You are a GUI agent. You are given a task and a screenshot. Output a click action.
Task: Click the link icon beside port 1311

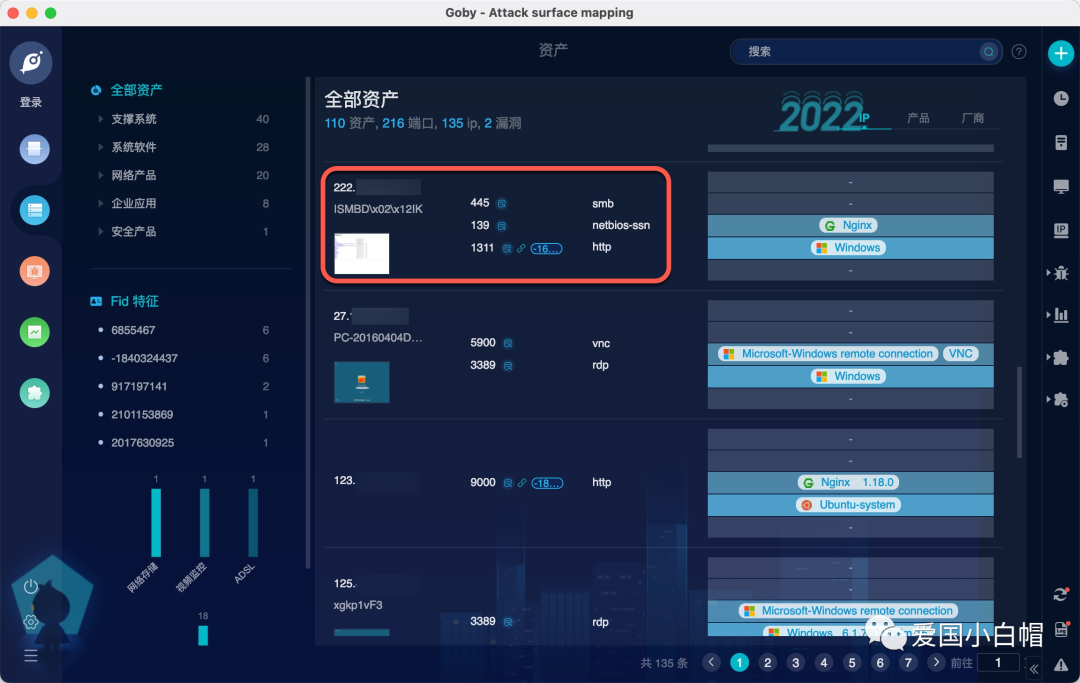[x=521, y=249]
